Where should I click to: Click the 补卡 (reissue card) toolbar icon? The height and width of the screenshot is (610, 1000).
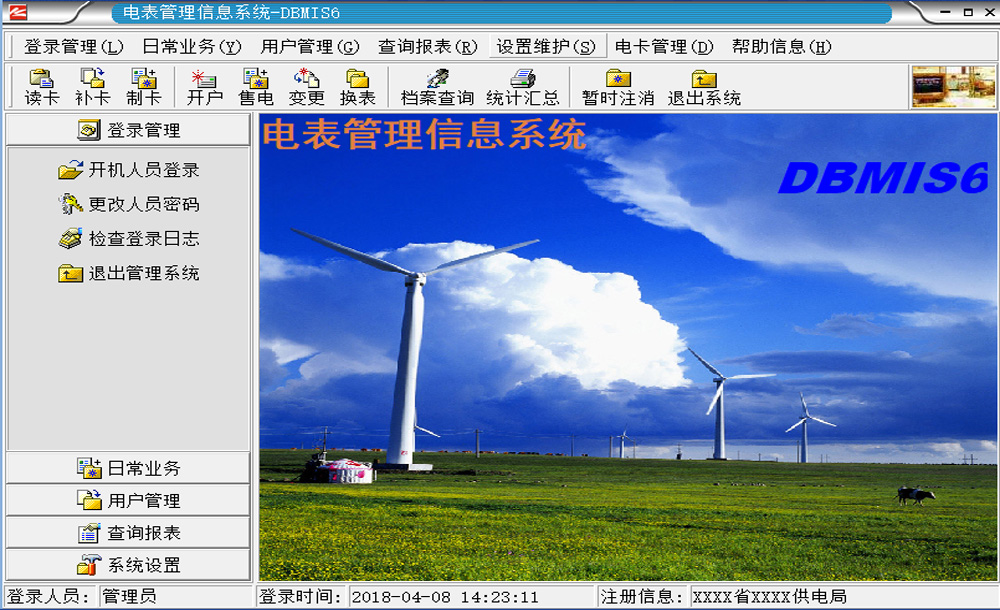tap(92, 86)
